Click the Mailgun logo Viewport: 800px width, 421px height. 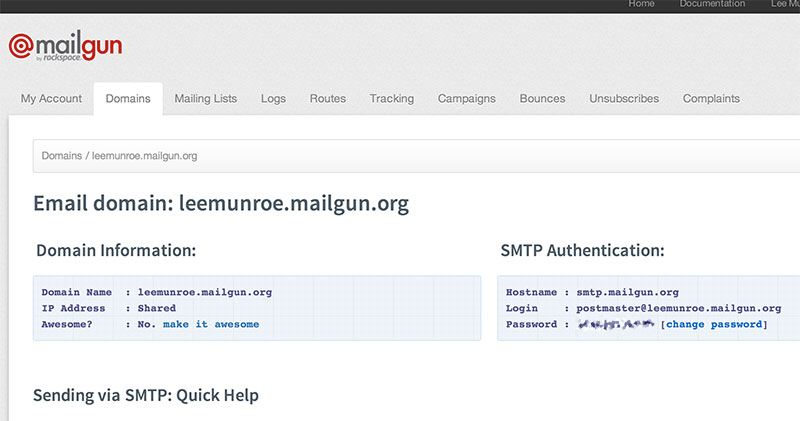65,46
